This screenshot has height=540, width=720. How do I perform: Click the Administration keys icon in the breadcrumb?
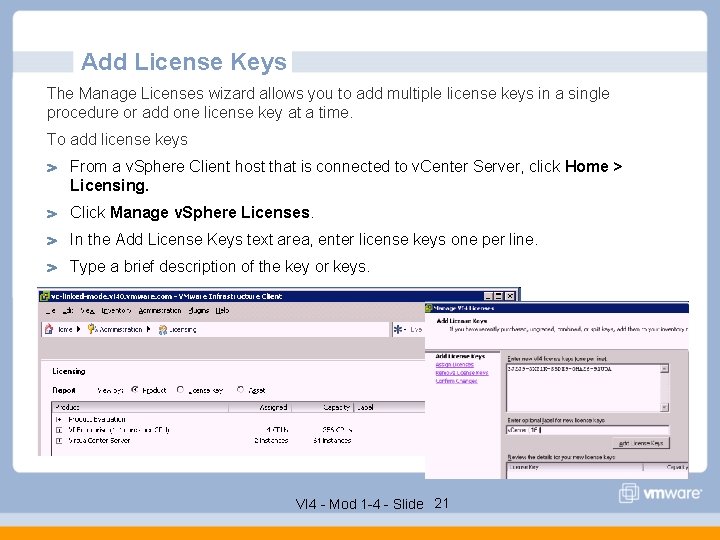pyautogui.click(x=91, y=329)
